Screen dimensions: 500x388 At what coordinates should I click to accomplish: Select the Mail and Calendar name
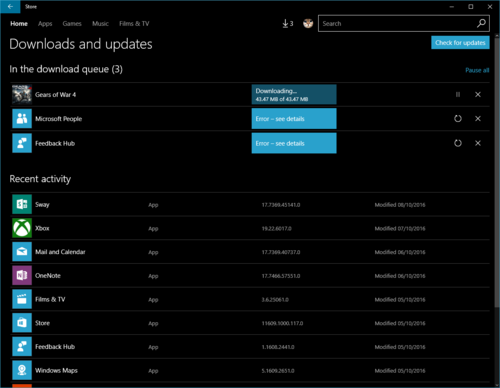pyautogui.click(x=60, y=252)
